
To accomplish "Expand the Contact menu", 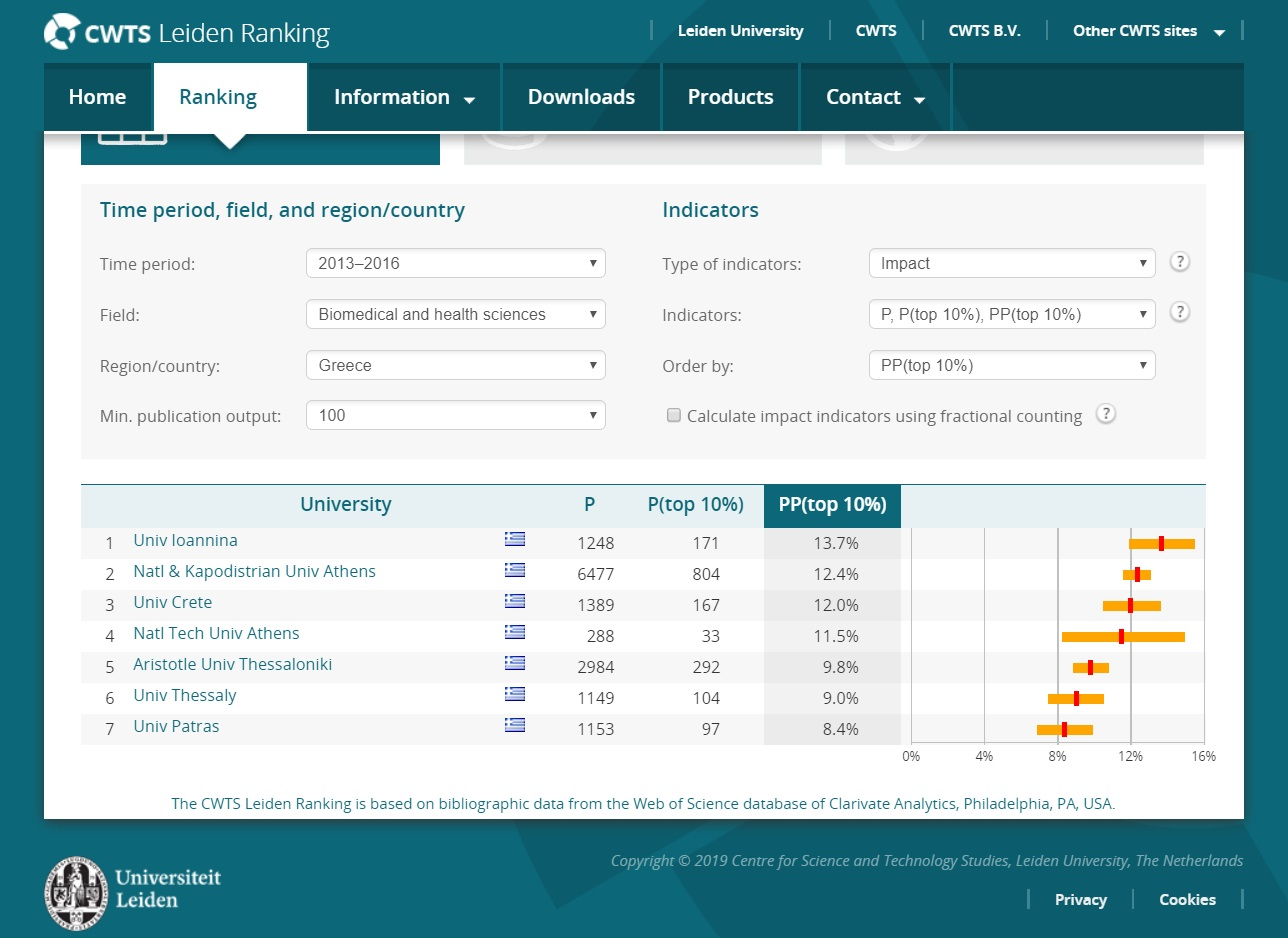I will click(876, 97).
